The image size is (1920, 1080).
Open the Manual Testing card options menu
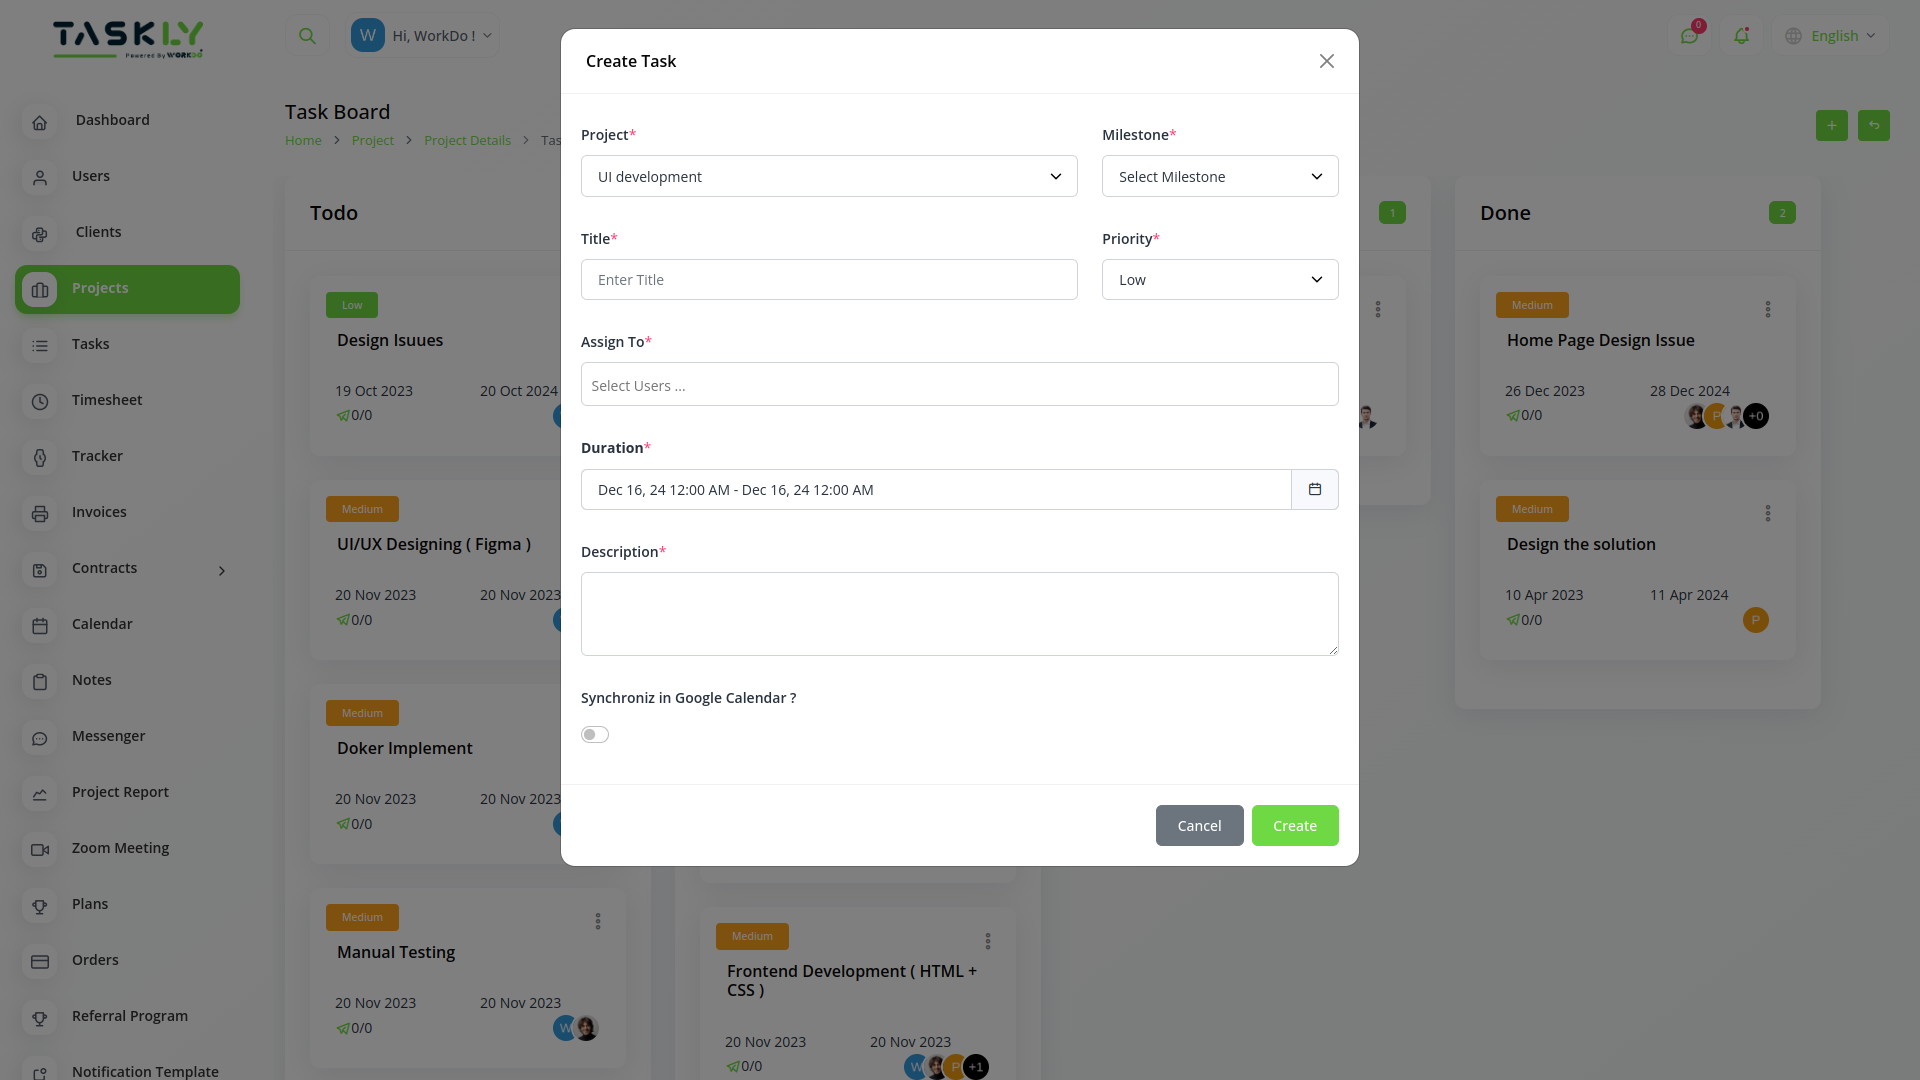pyautogui.click(x=598, y=921)
